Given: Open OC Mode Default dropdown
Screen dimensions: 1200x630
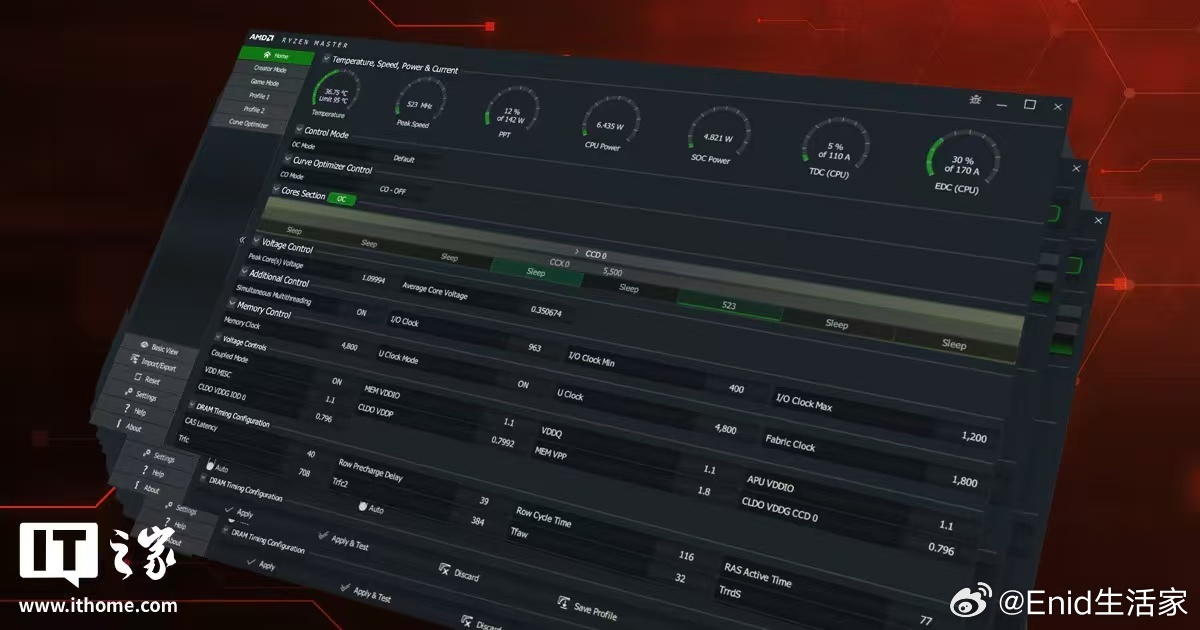Looking at the screenshot, I should 403,158.
